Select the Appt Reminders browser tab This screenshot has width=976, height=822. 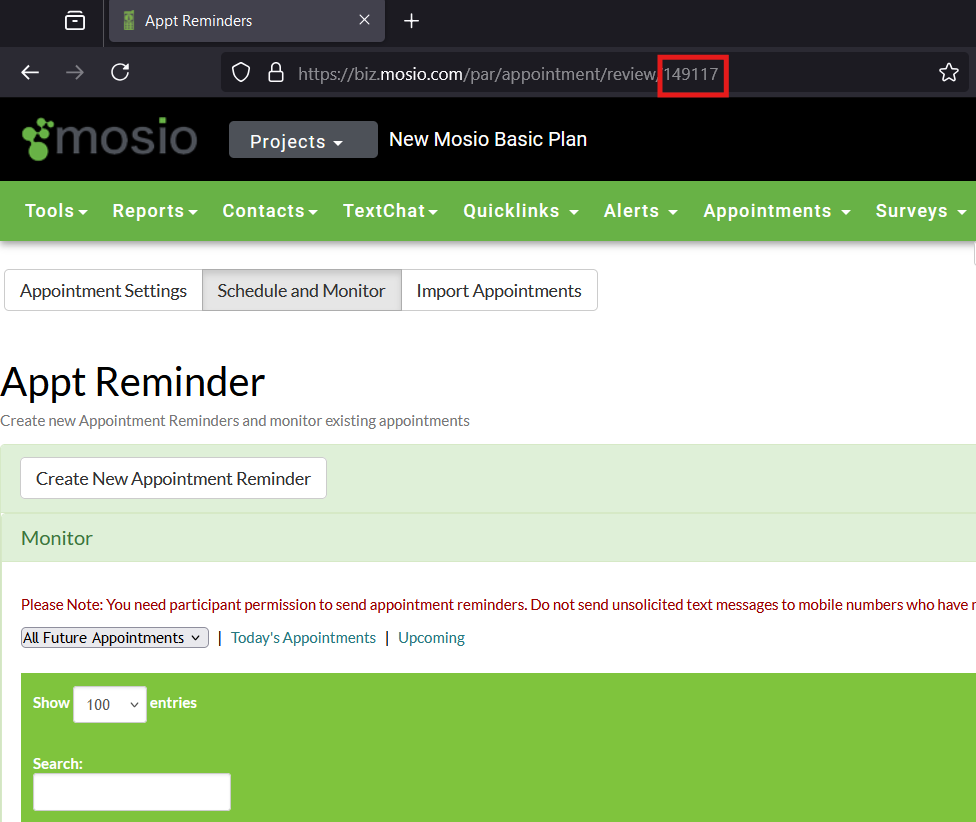click(246, 21)
